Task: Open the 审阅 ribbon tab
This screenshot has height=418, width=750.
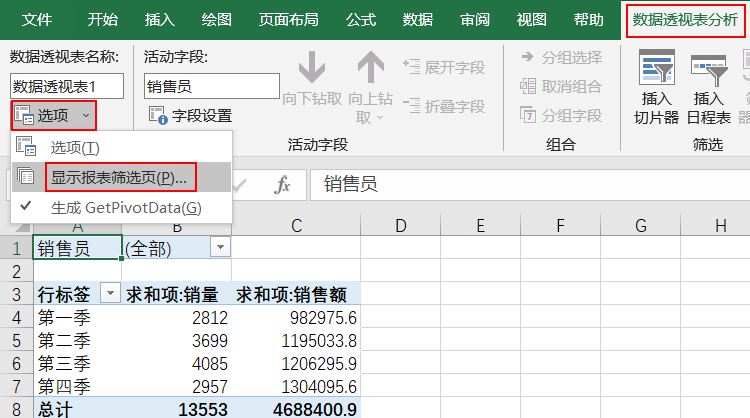Action: pyautogui.click(x=474, y=20)
